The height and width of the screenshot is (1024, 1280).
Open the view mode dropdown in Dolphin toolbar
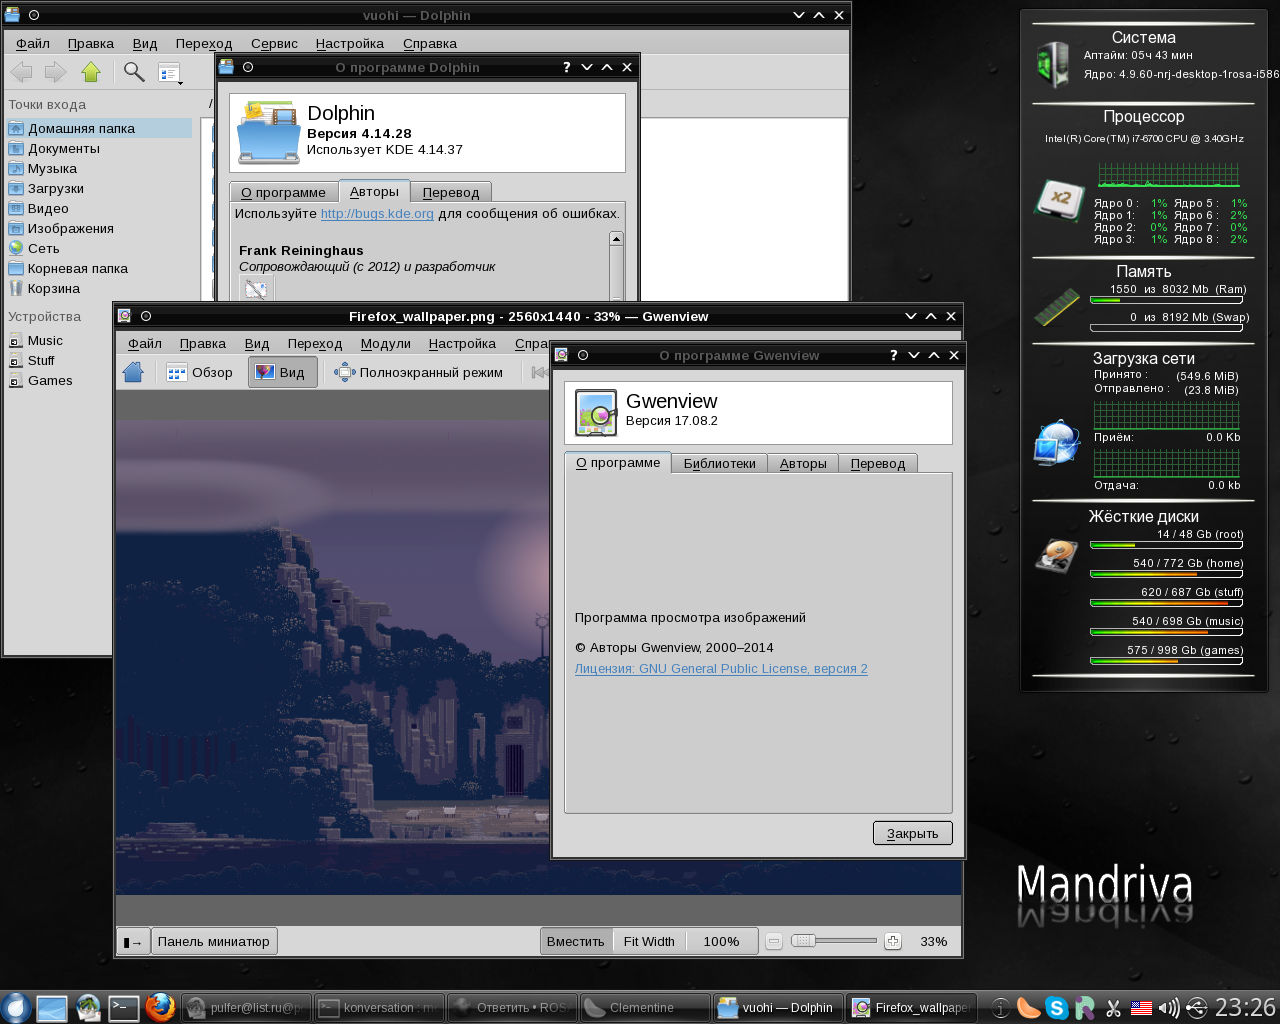coord(170,73)
